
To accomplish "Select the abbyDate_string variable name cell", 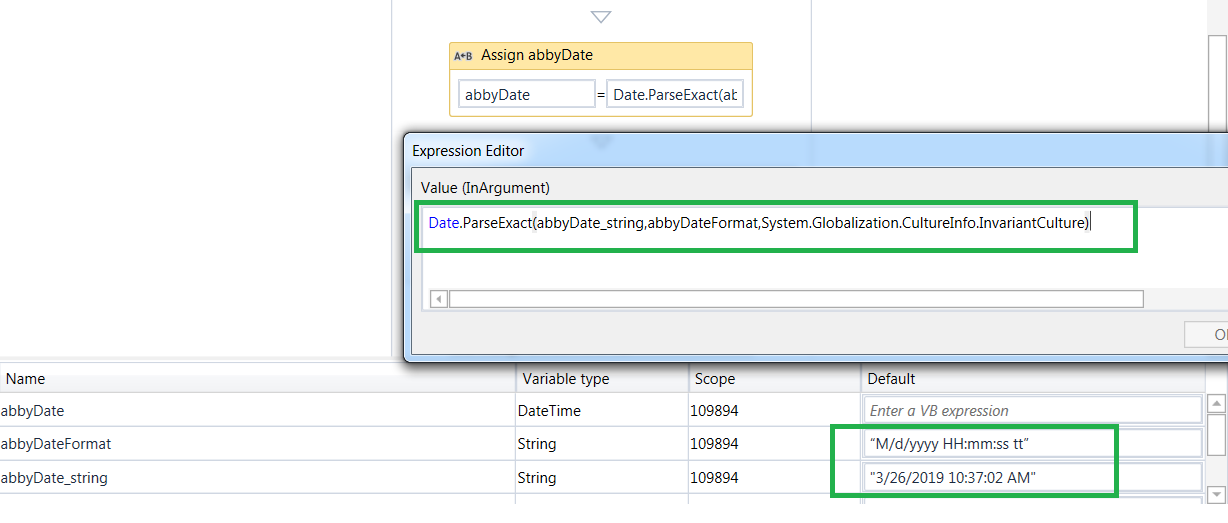I will click(257, 477).
